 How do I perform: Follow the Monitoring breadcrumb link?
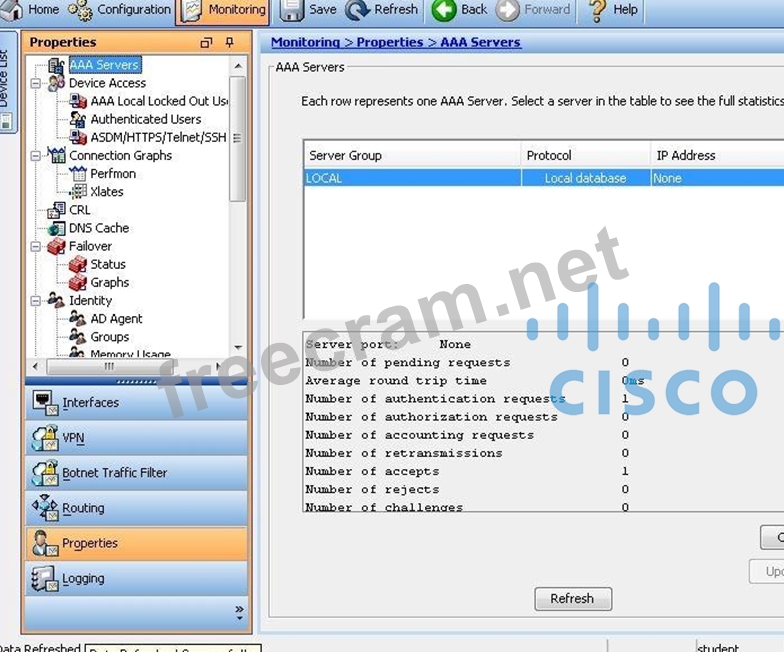coord(305,43)
